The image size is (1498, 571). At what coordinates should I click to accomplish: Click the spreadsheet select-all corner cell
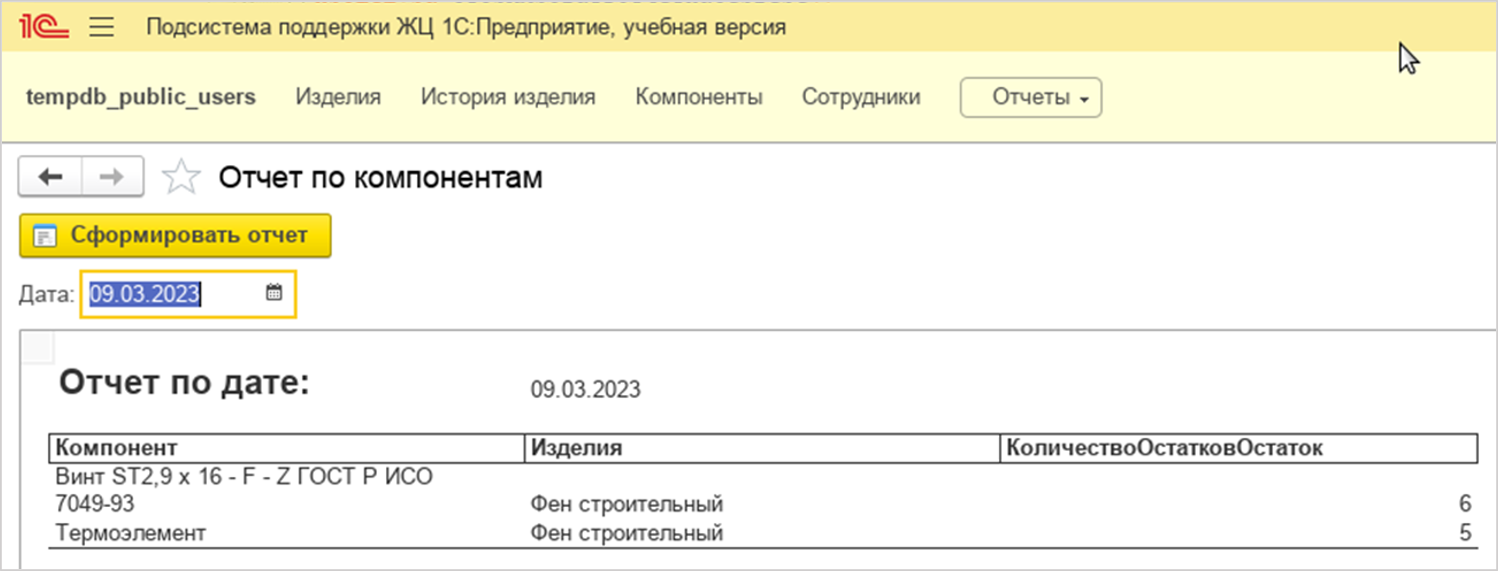click(39, 347)
